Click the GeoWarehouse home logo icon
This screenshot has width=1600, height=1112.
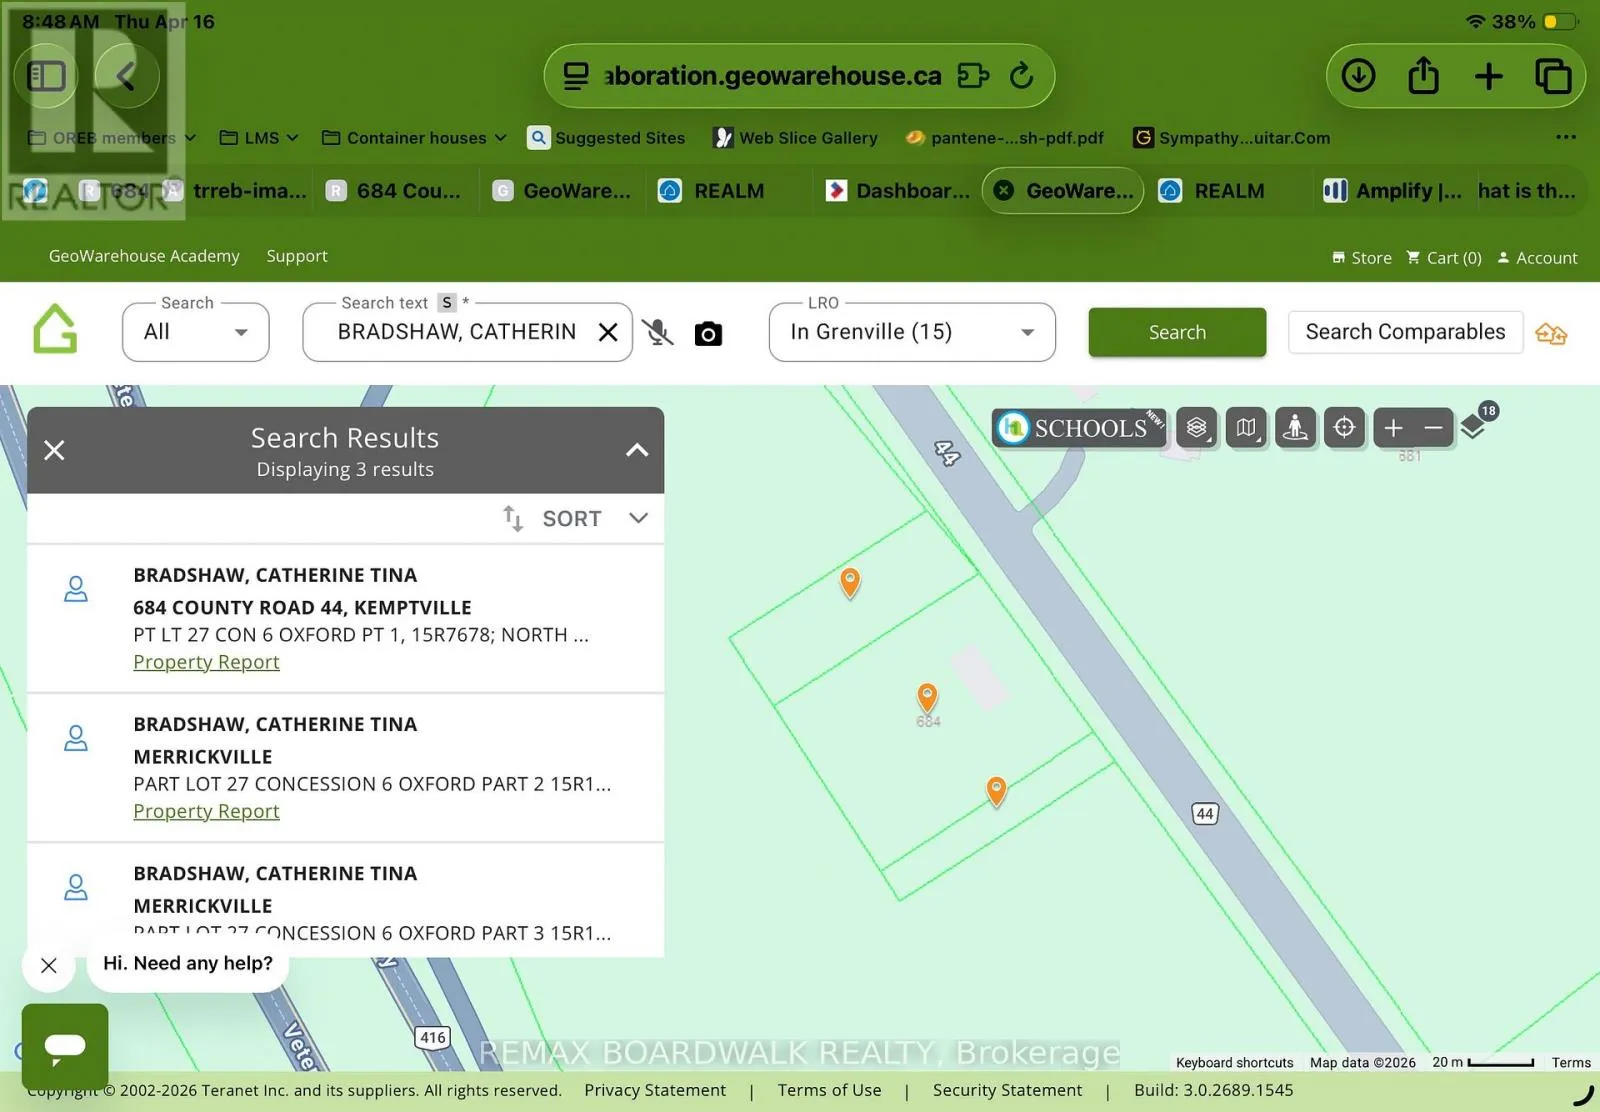click(x=55, y=330)
